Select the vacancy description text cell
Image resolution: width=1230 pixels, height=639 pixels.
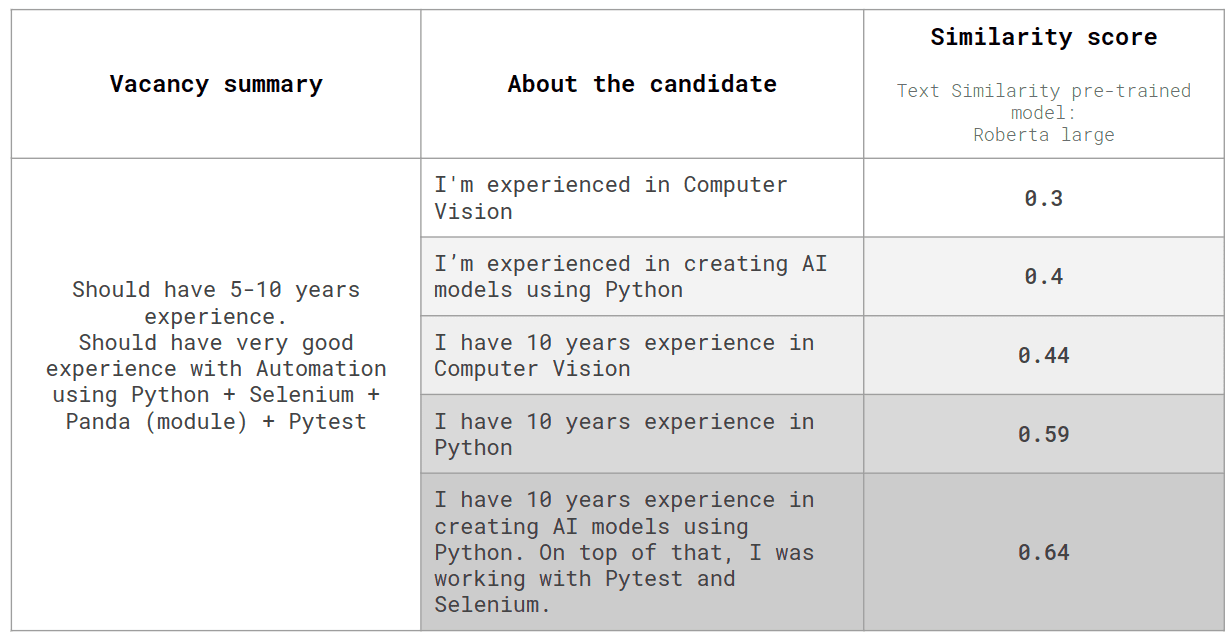pyautogui.click(x=216, y=356)
